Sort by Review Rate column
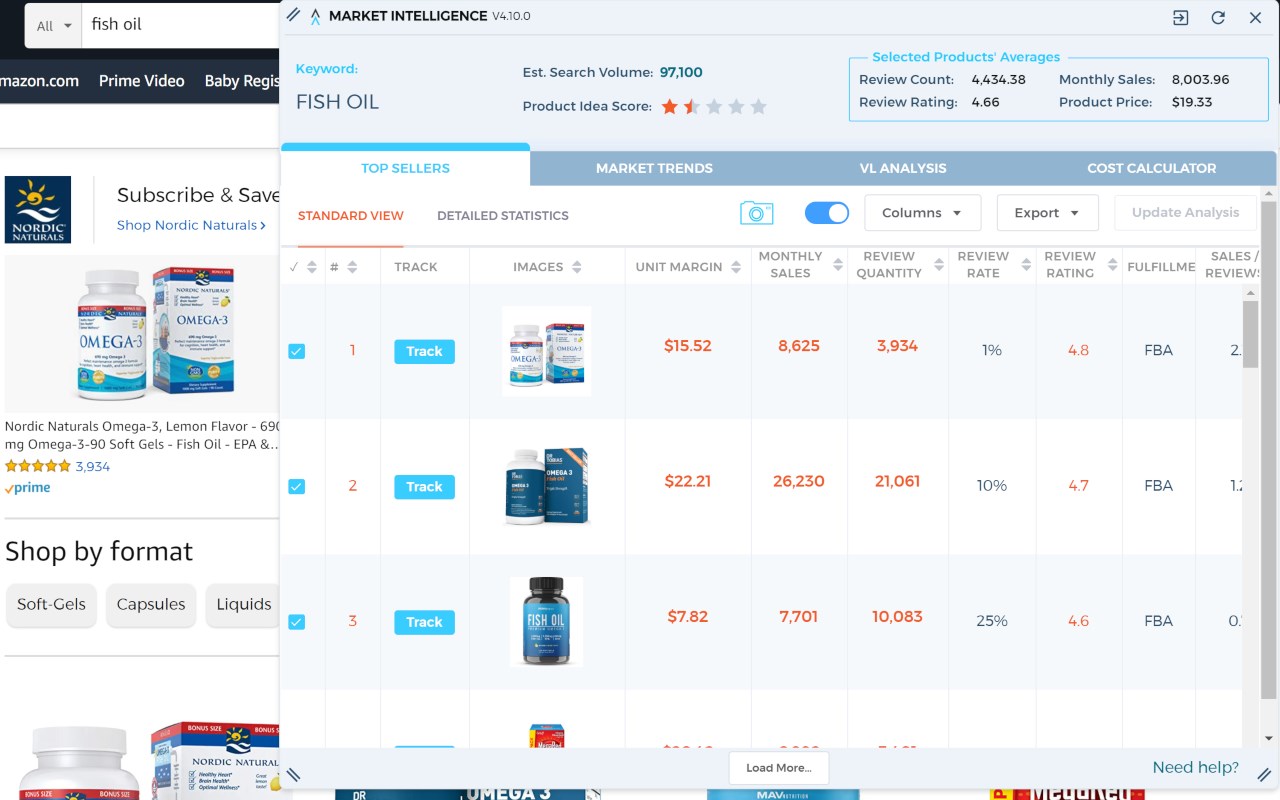The height and width of the screenshot is (800, 1280). point(1026,265)
